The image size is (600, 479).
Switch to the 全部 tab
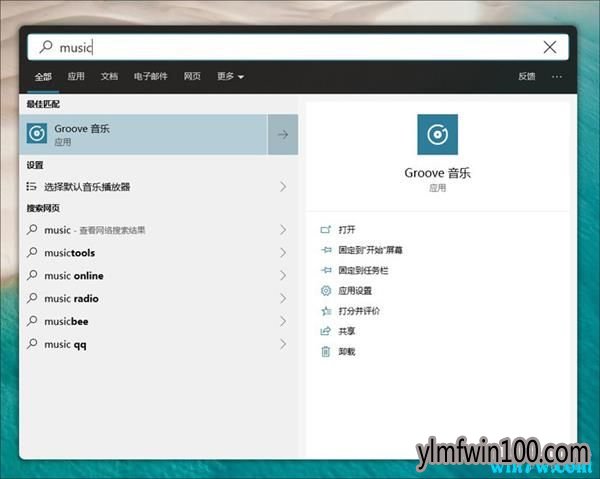[x=43, y=77]
